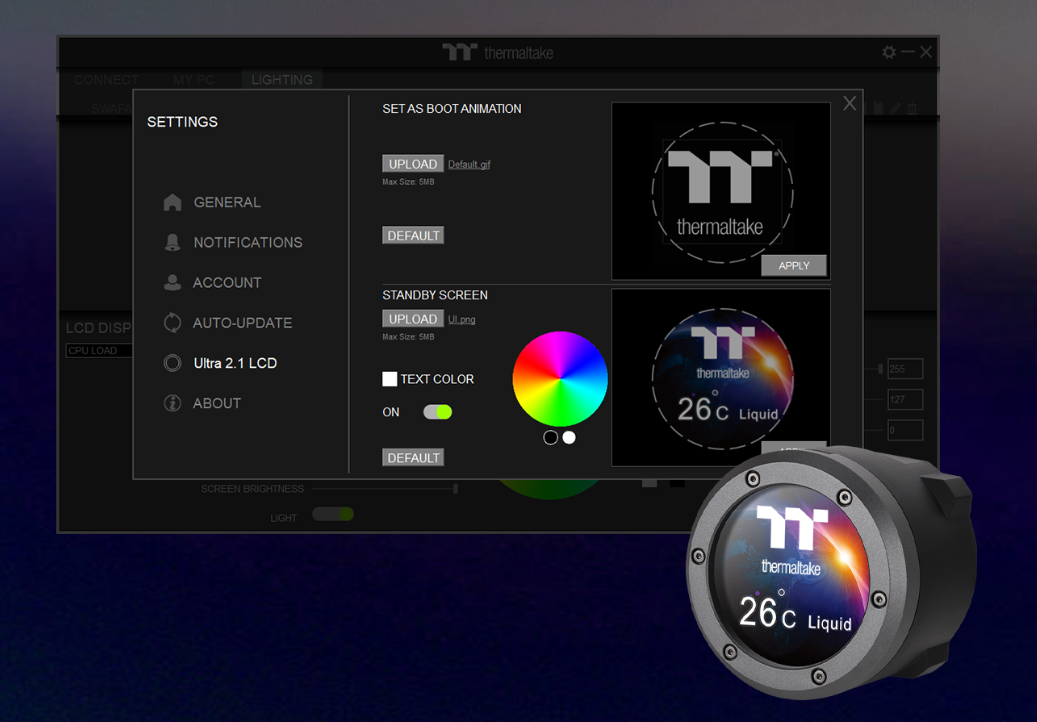This screenshot has height=722, width=1037.
Task: Click the Account person icon
Action: 172,282
